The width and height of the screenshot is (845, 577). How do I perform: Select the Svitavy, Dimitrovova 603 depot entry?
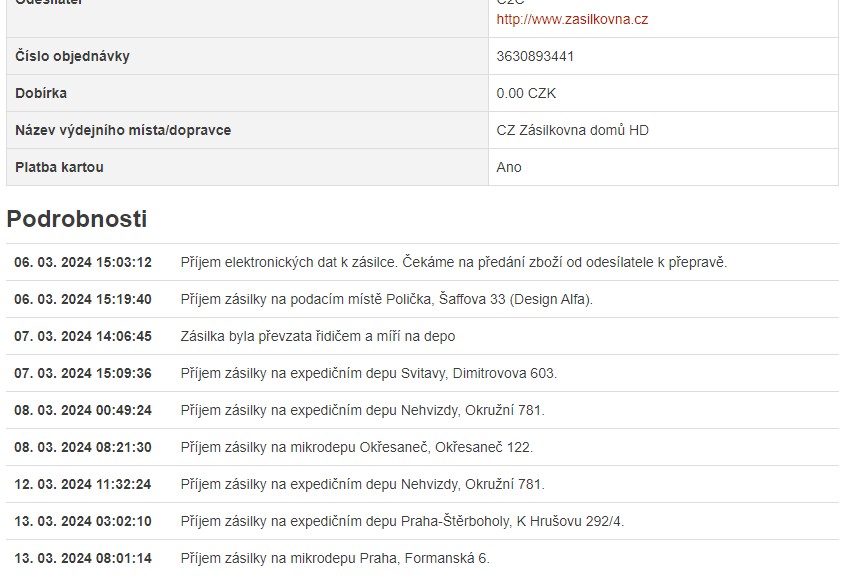[x=368, y=373]
